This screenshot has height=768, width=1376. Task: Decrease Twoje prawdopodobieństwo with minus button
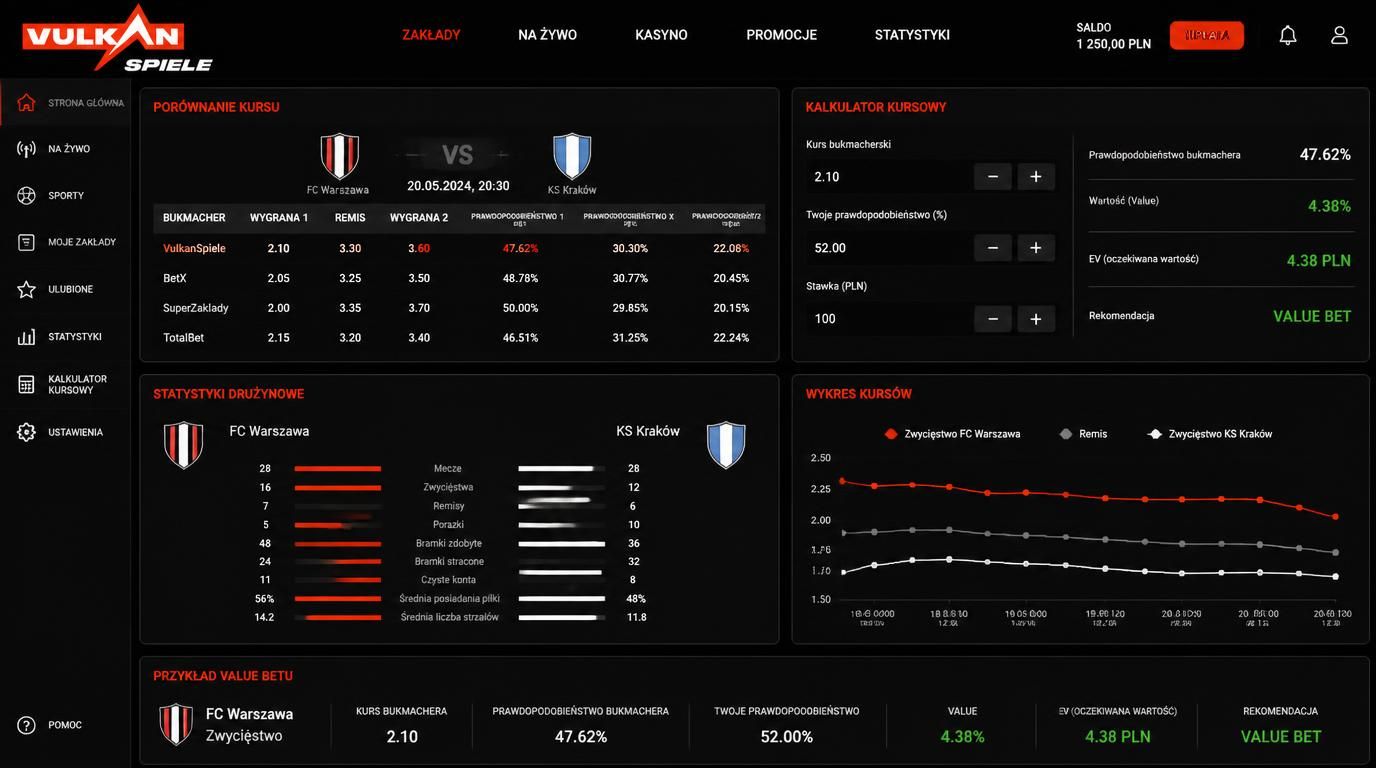pos(993,248)
